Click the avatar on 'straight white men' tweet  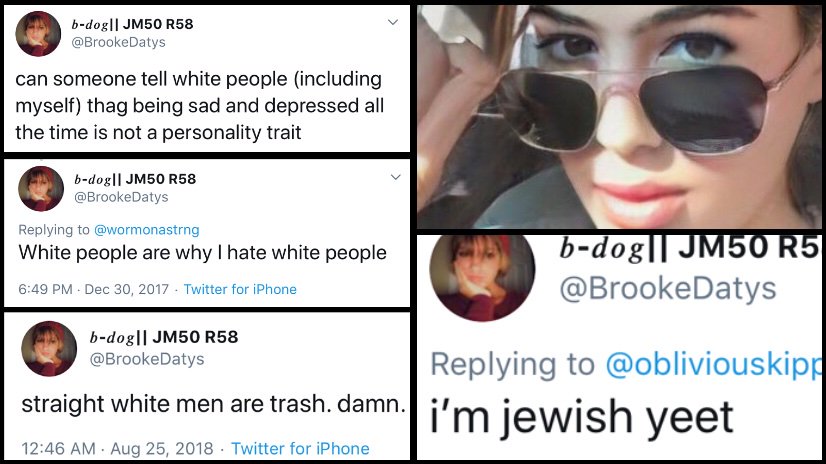49,348
